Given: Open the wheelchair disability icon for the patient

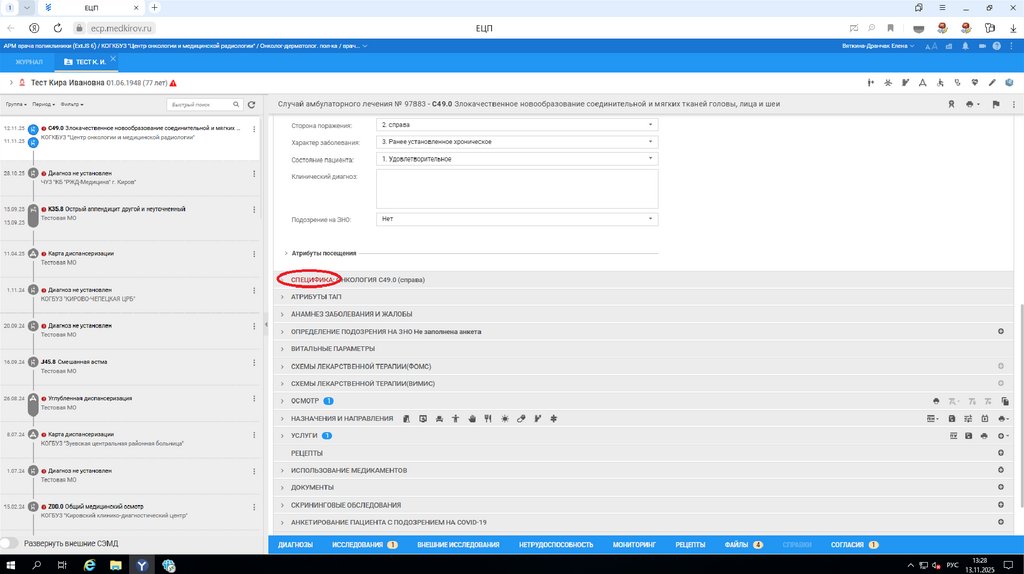Looking at the screenshot, I should 940,83.
